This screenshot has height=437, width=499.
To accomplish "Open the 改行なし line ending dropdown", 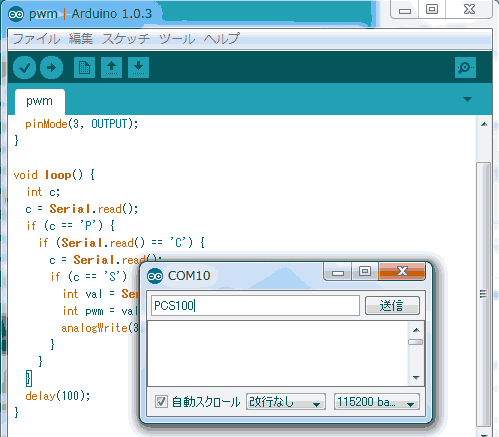I will pyautogui.click(x=286, y=402).
